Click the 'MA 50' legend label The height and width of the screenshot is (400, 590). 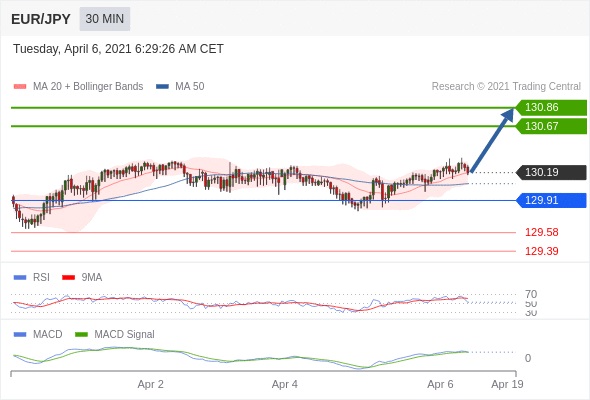coord(190,87)
